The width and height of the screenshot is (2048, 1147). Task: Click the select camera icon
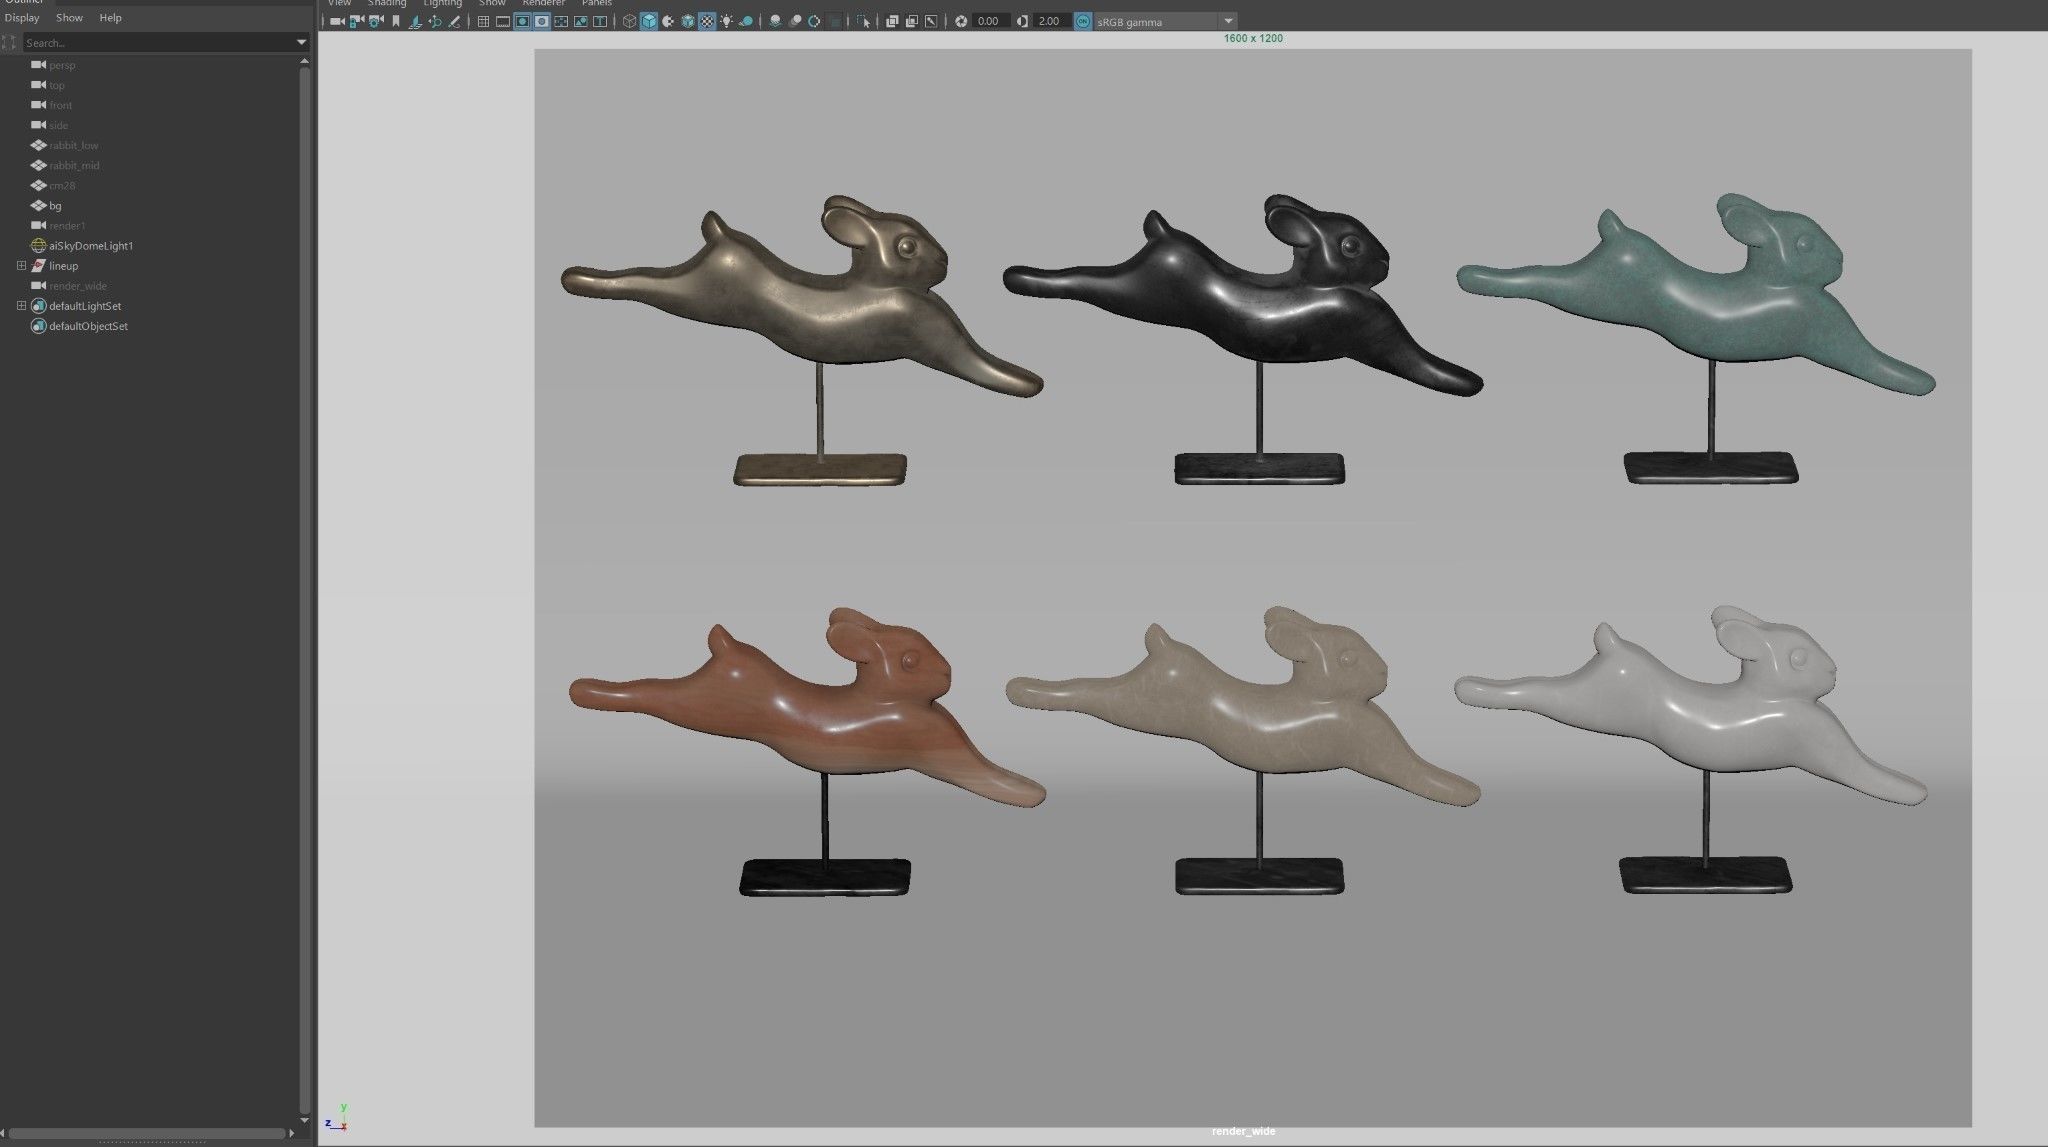[337, 21]
